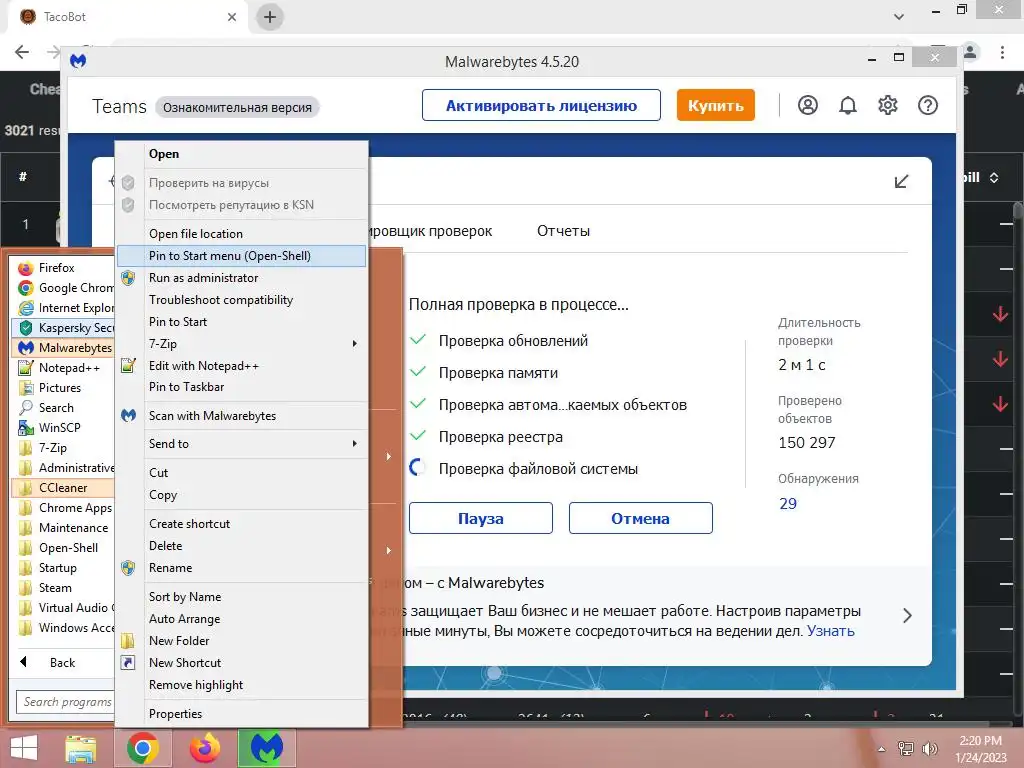Choose Rename in context menu
This screenshot has width=1024, height=768.
241,568
